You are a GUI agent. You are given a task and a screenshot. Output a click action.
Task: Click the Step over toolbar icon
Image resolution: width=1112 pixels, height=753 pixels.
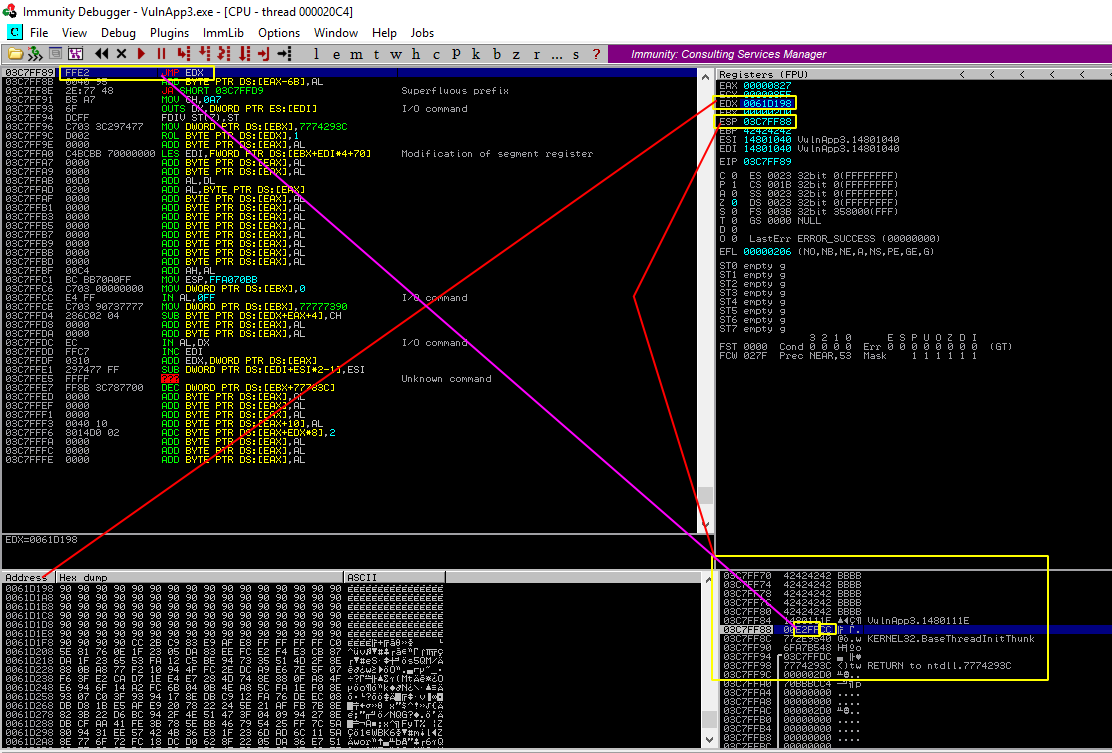(x=204, y=54)
